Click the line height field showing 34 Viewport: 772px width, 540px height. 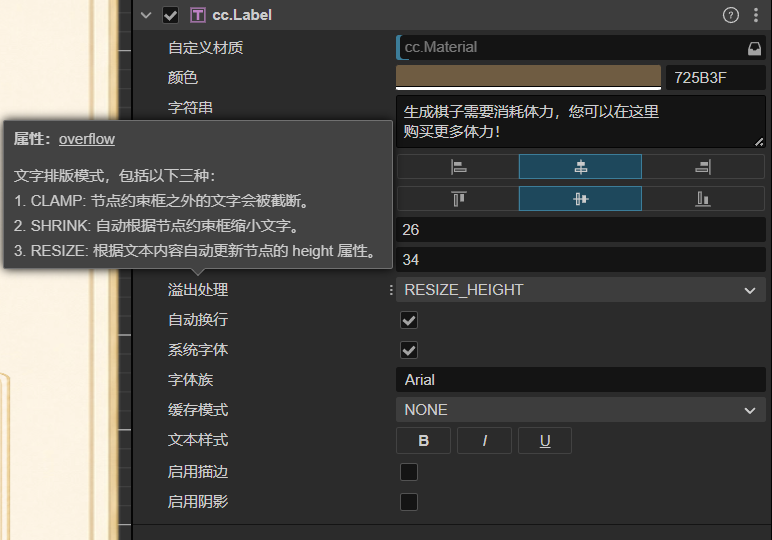pos(580,260)
